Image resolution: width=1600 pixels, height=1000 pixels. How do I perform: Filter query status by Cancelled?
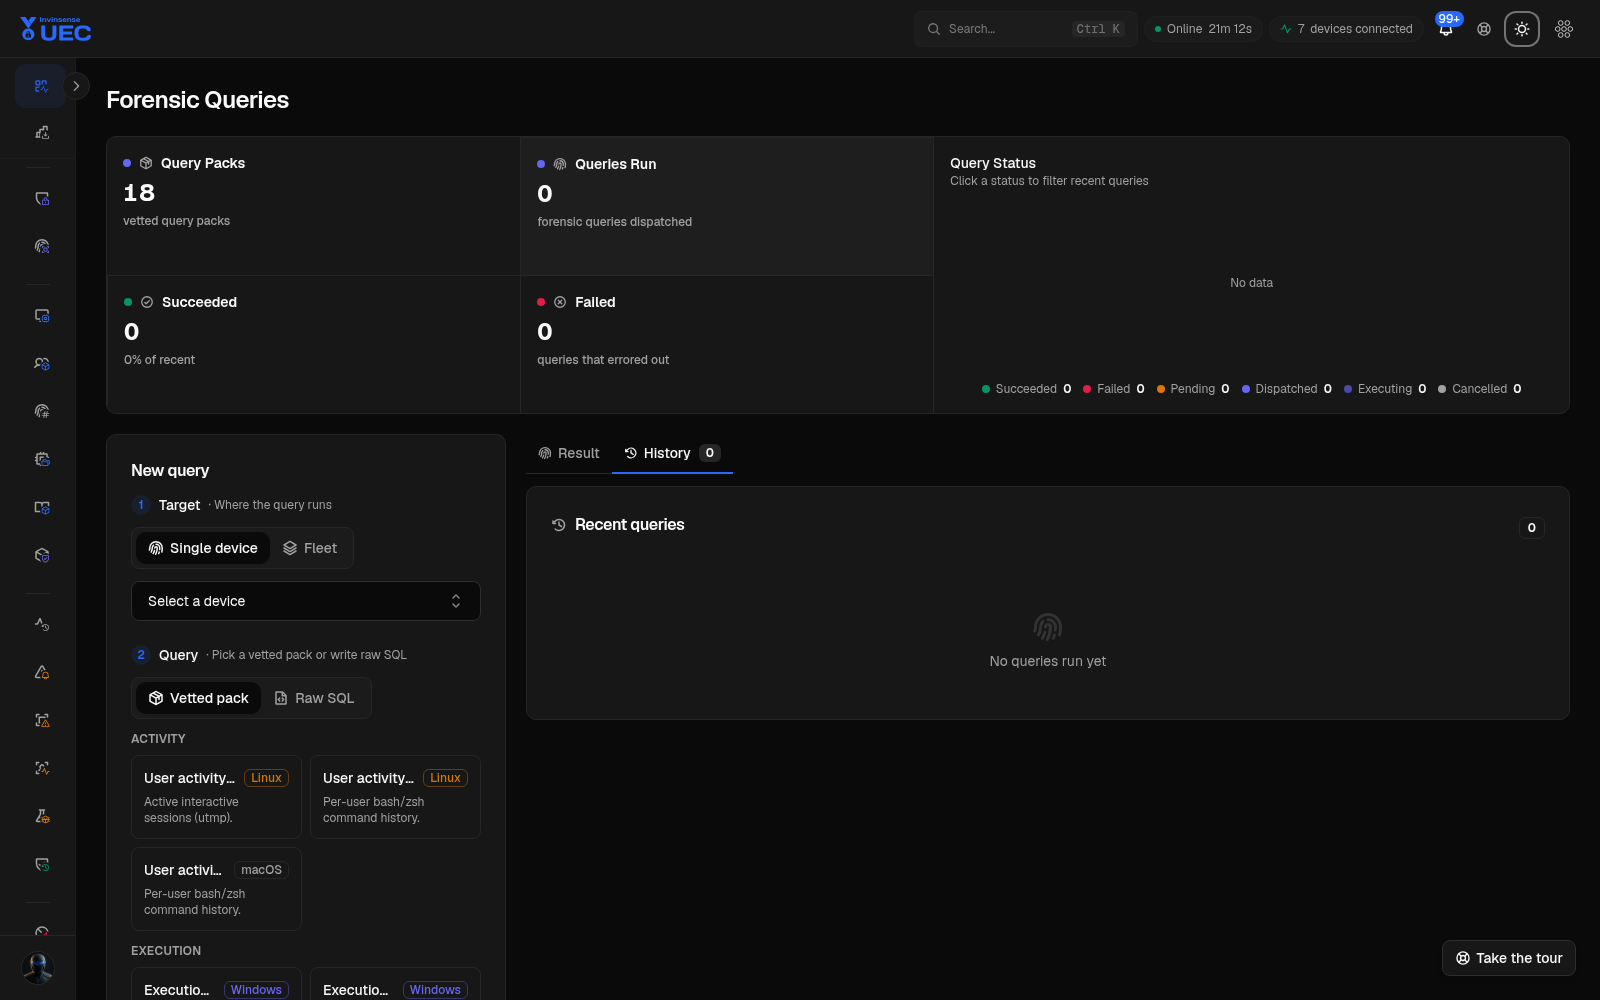point(1480,389)
